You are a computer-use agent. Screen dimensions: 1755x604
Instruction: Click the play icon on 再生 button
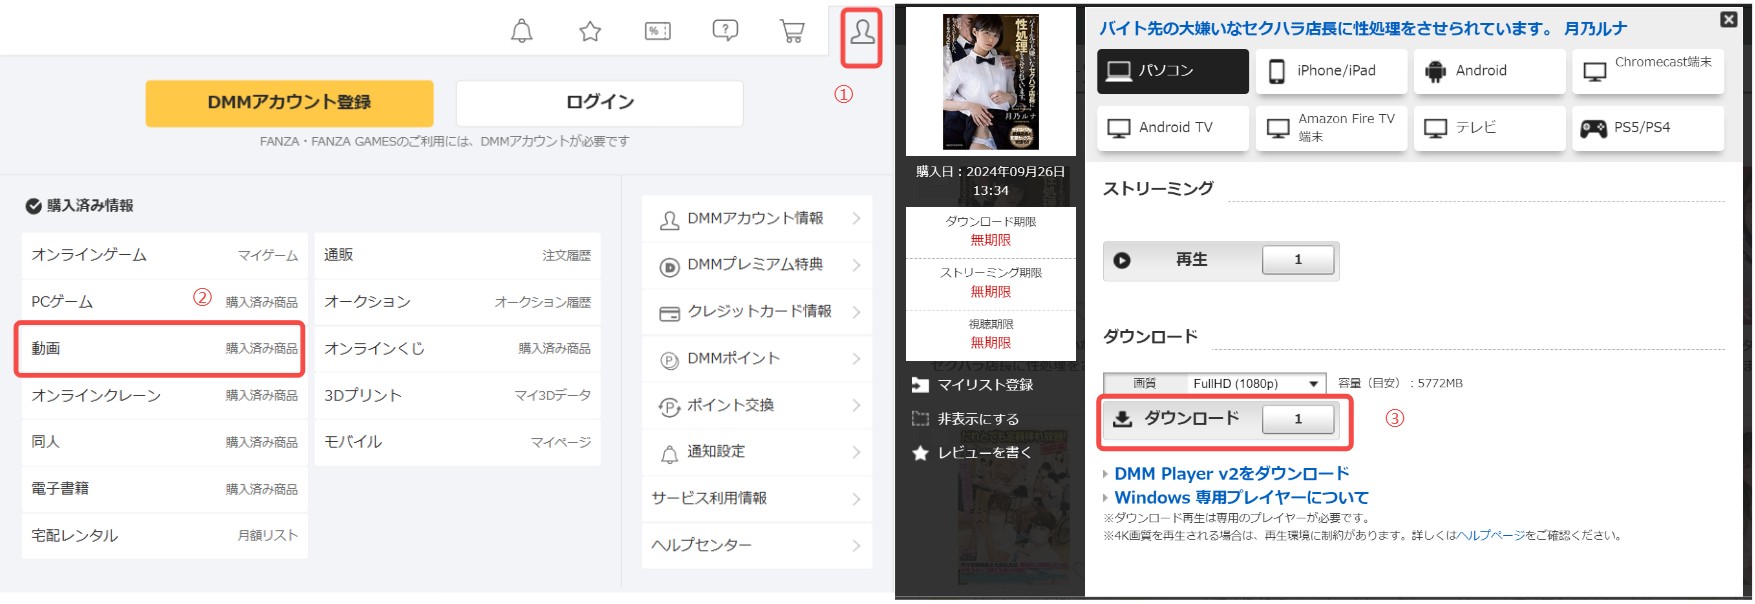coord(1122,260)
